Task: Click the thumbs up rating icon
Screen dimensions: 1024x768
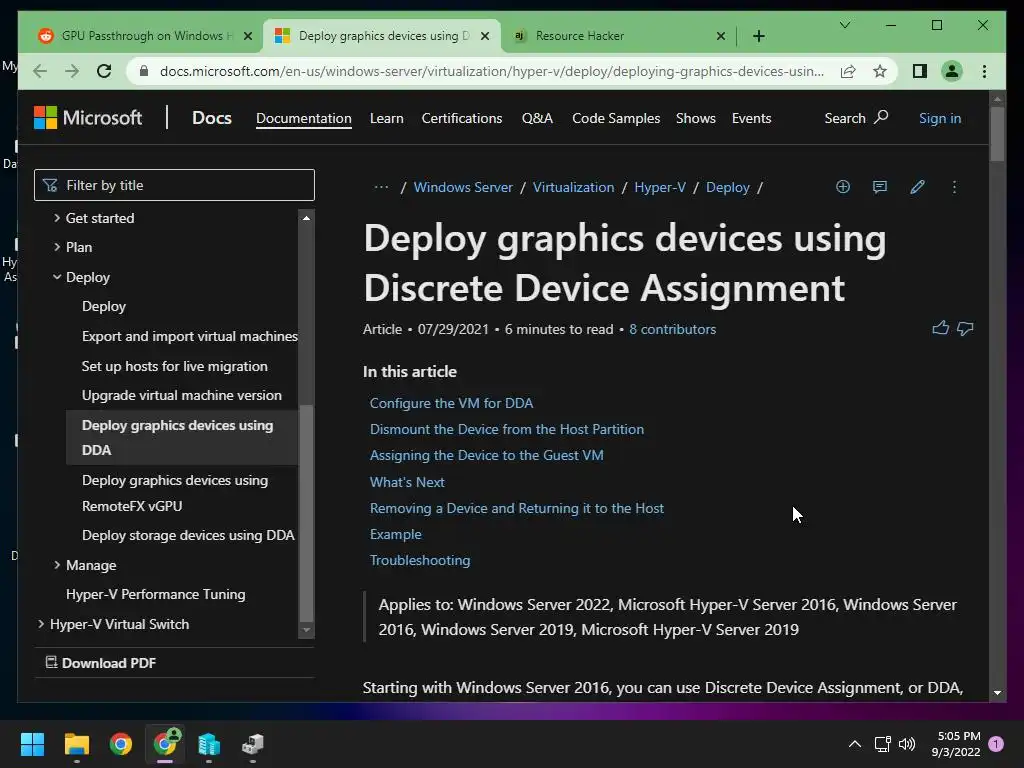Action: 940,328
